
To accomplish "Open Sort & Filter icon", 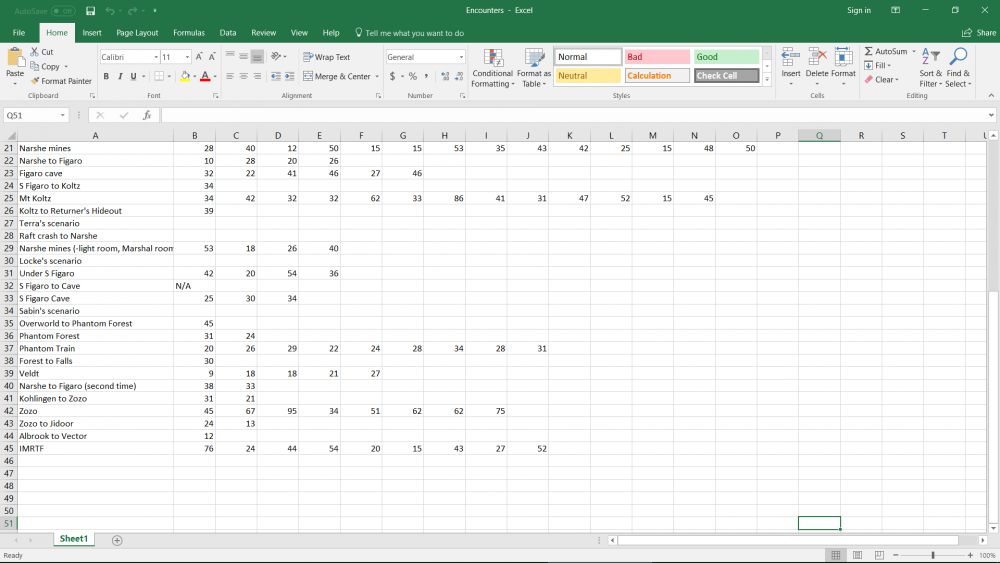I will 930,57.
